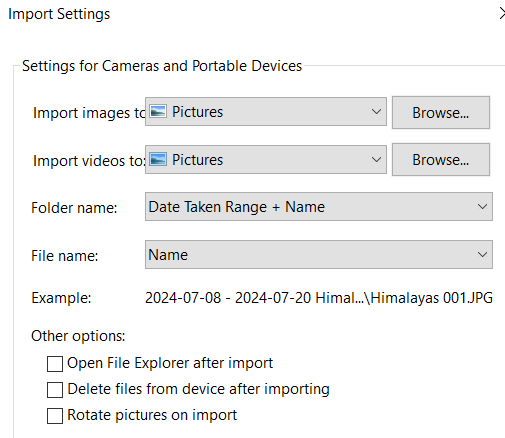
Task: Close the Import Settings dialog
Action: pyautogui.click(x=502, y=14)
